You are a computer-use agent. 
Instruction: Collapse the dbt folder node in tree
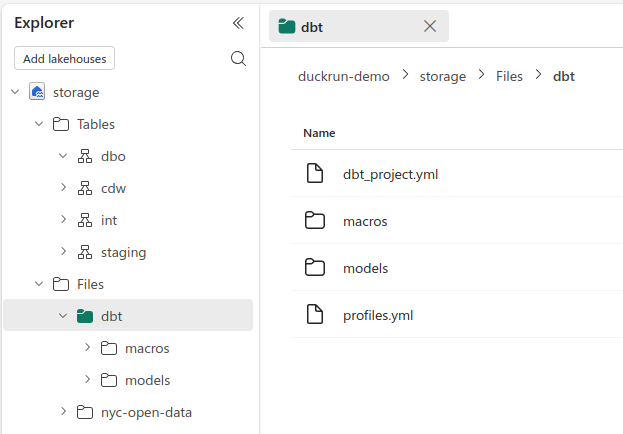(x=63, y=316)
